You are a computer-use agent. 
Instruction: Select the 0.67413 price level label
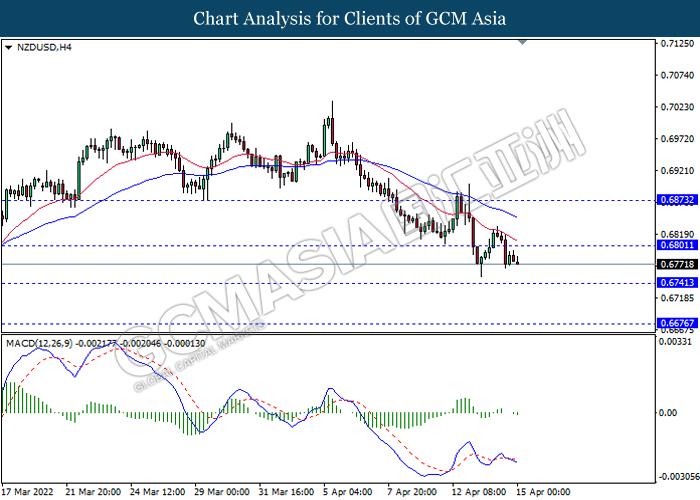(677, 283)
